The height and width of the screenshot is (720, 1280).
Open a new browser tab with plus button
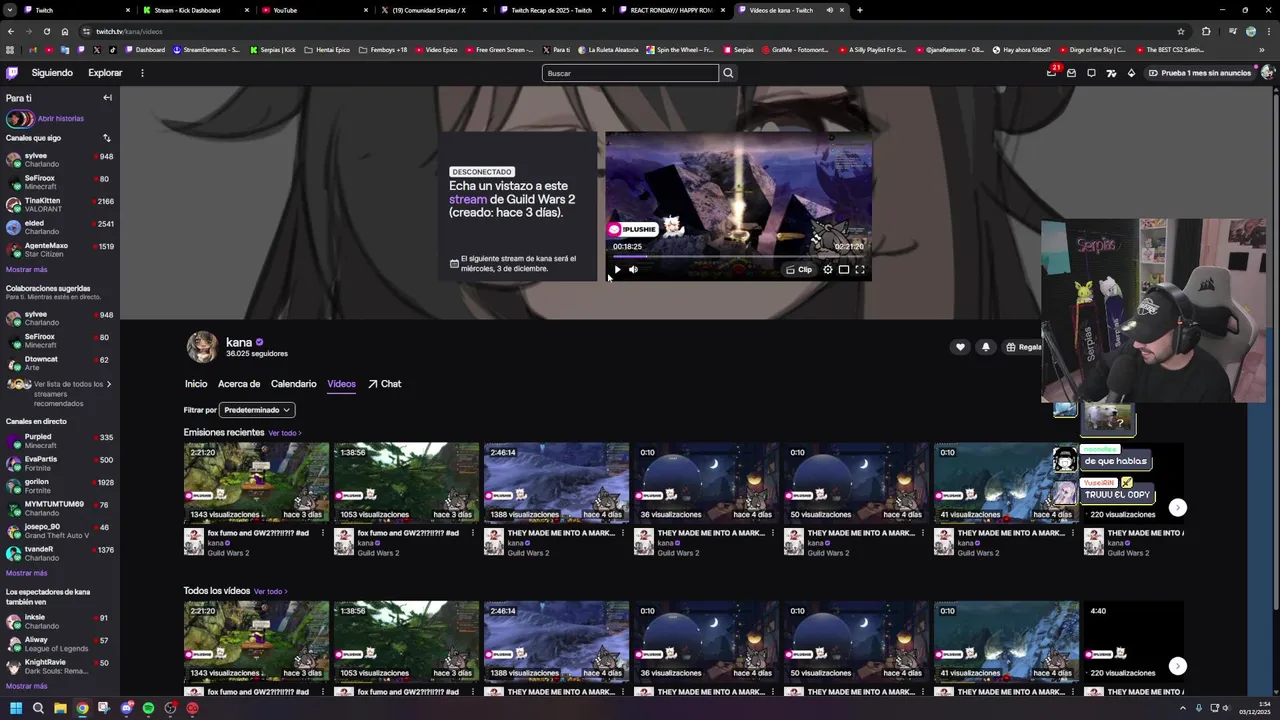coord(860,10)
